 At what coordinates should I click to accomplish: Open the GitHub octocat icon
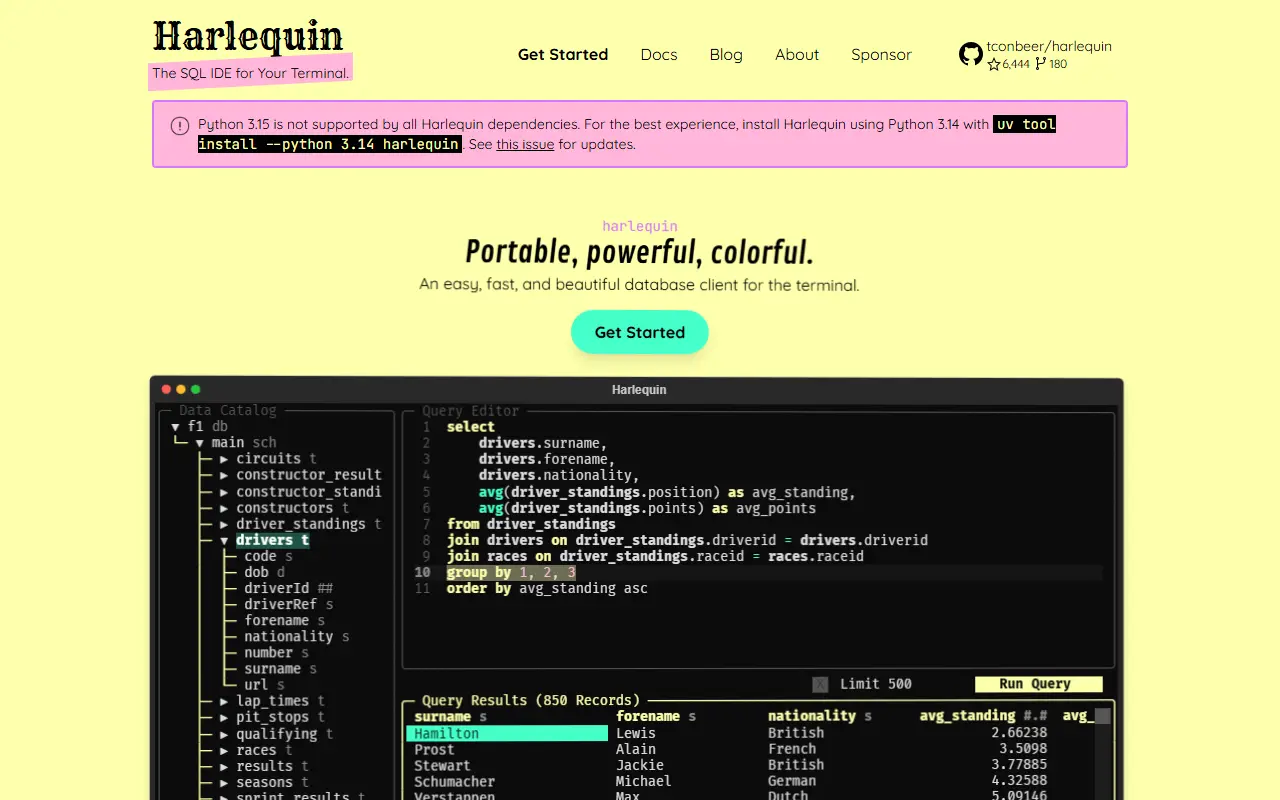click(971, 54)
